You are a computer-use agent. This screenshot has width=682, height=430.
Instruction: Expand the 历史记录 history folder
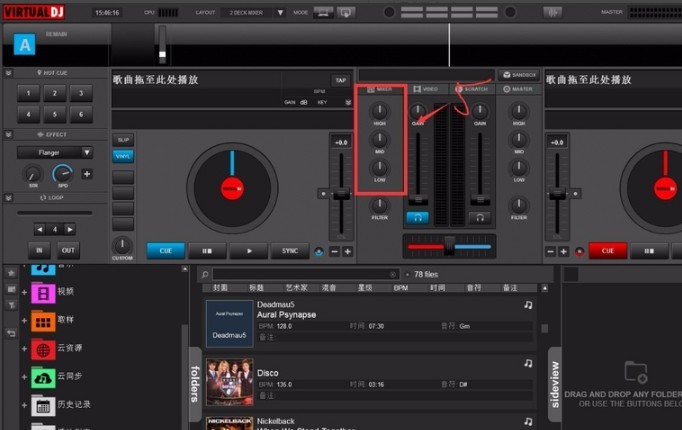(24, 405)
